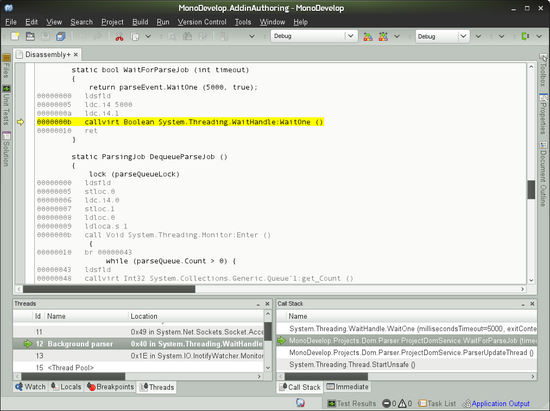Open the Edit menu
Viewport: 550px width, 411px height.
[31, 22]
